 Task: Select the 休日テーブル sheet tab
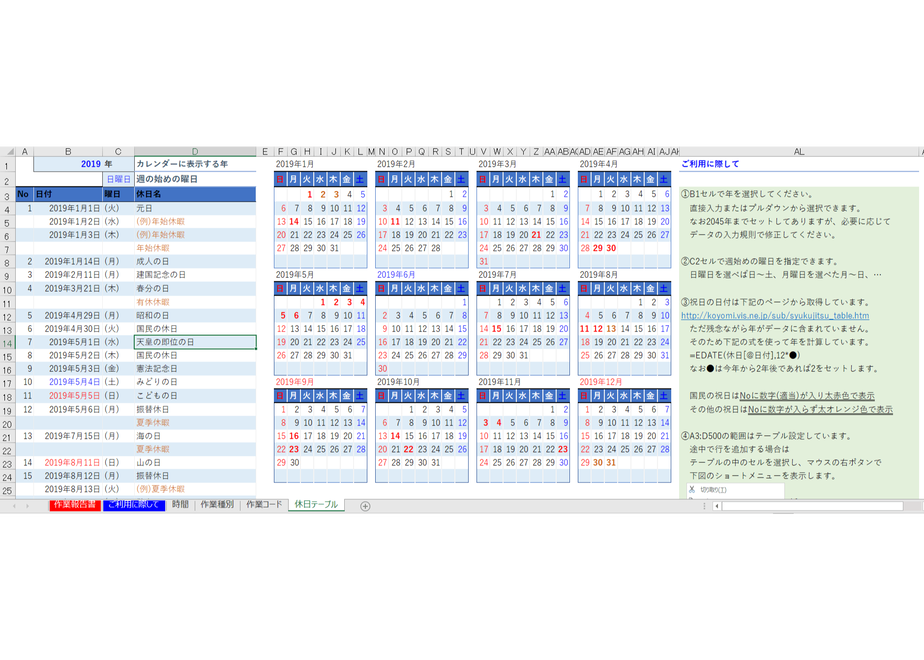coord(316,504)
